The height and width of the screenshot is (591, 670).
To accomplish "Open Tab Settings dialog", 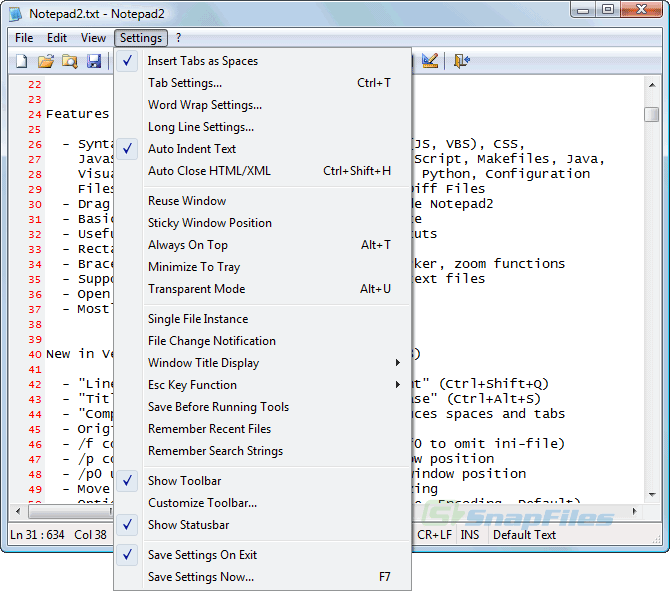I will pyautogui.click(x=262, y=83).
